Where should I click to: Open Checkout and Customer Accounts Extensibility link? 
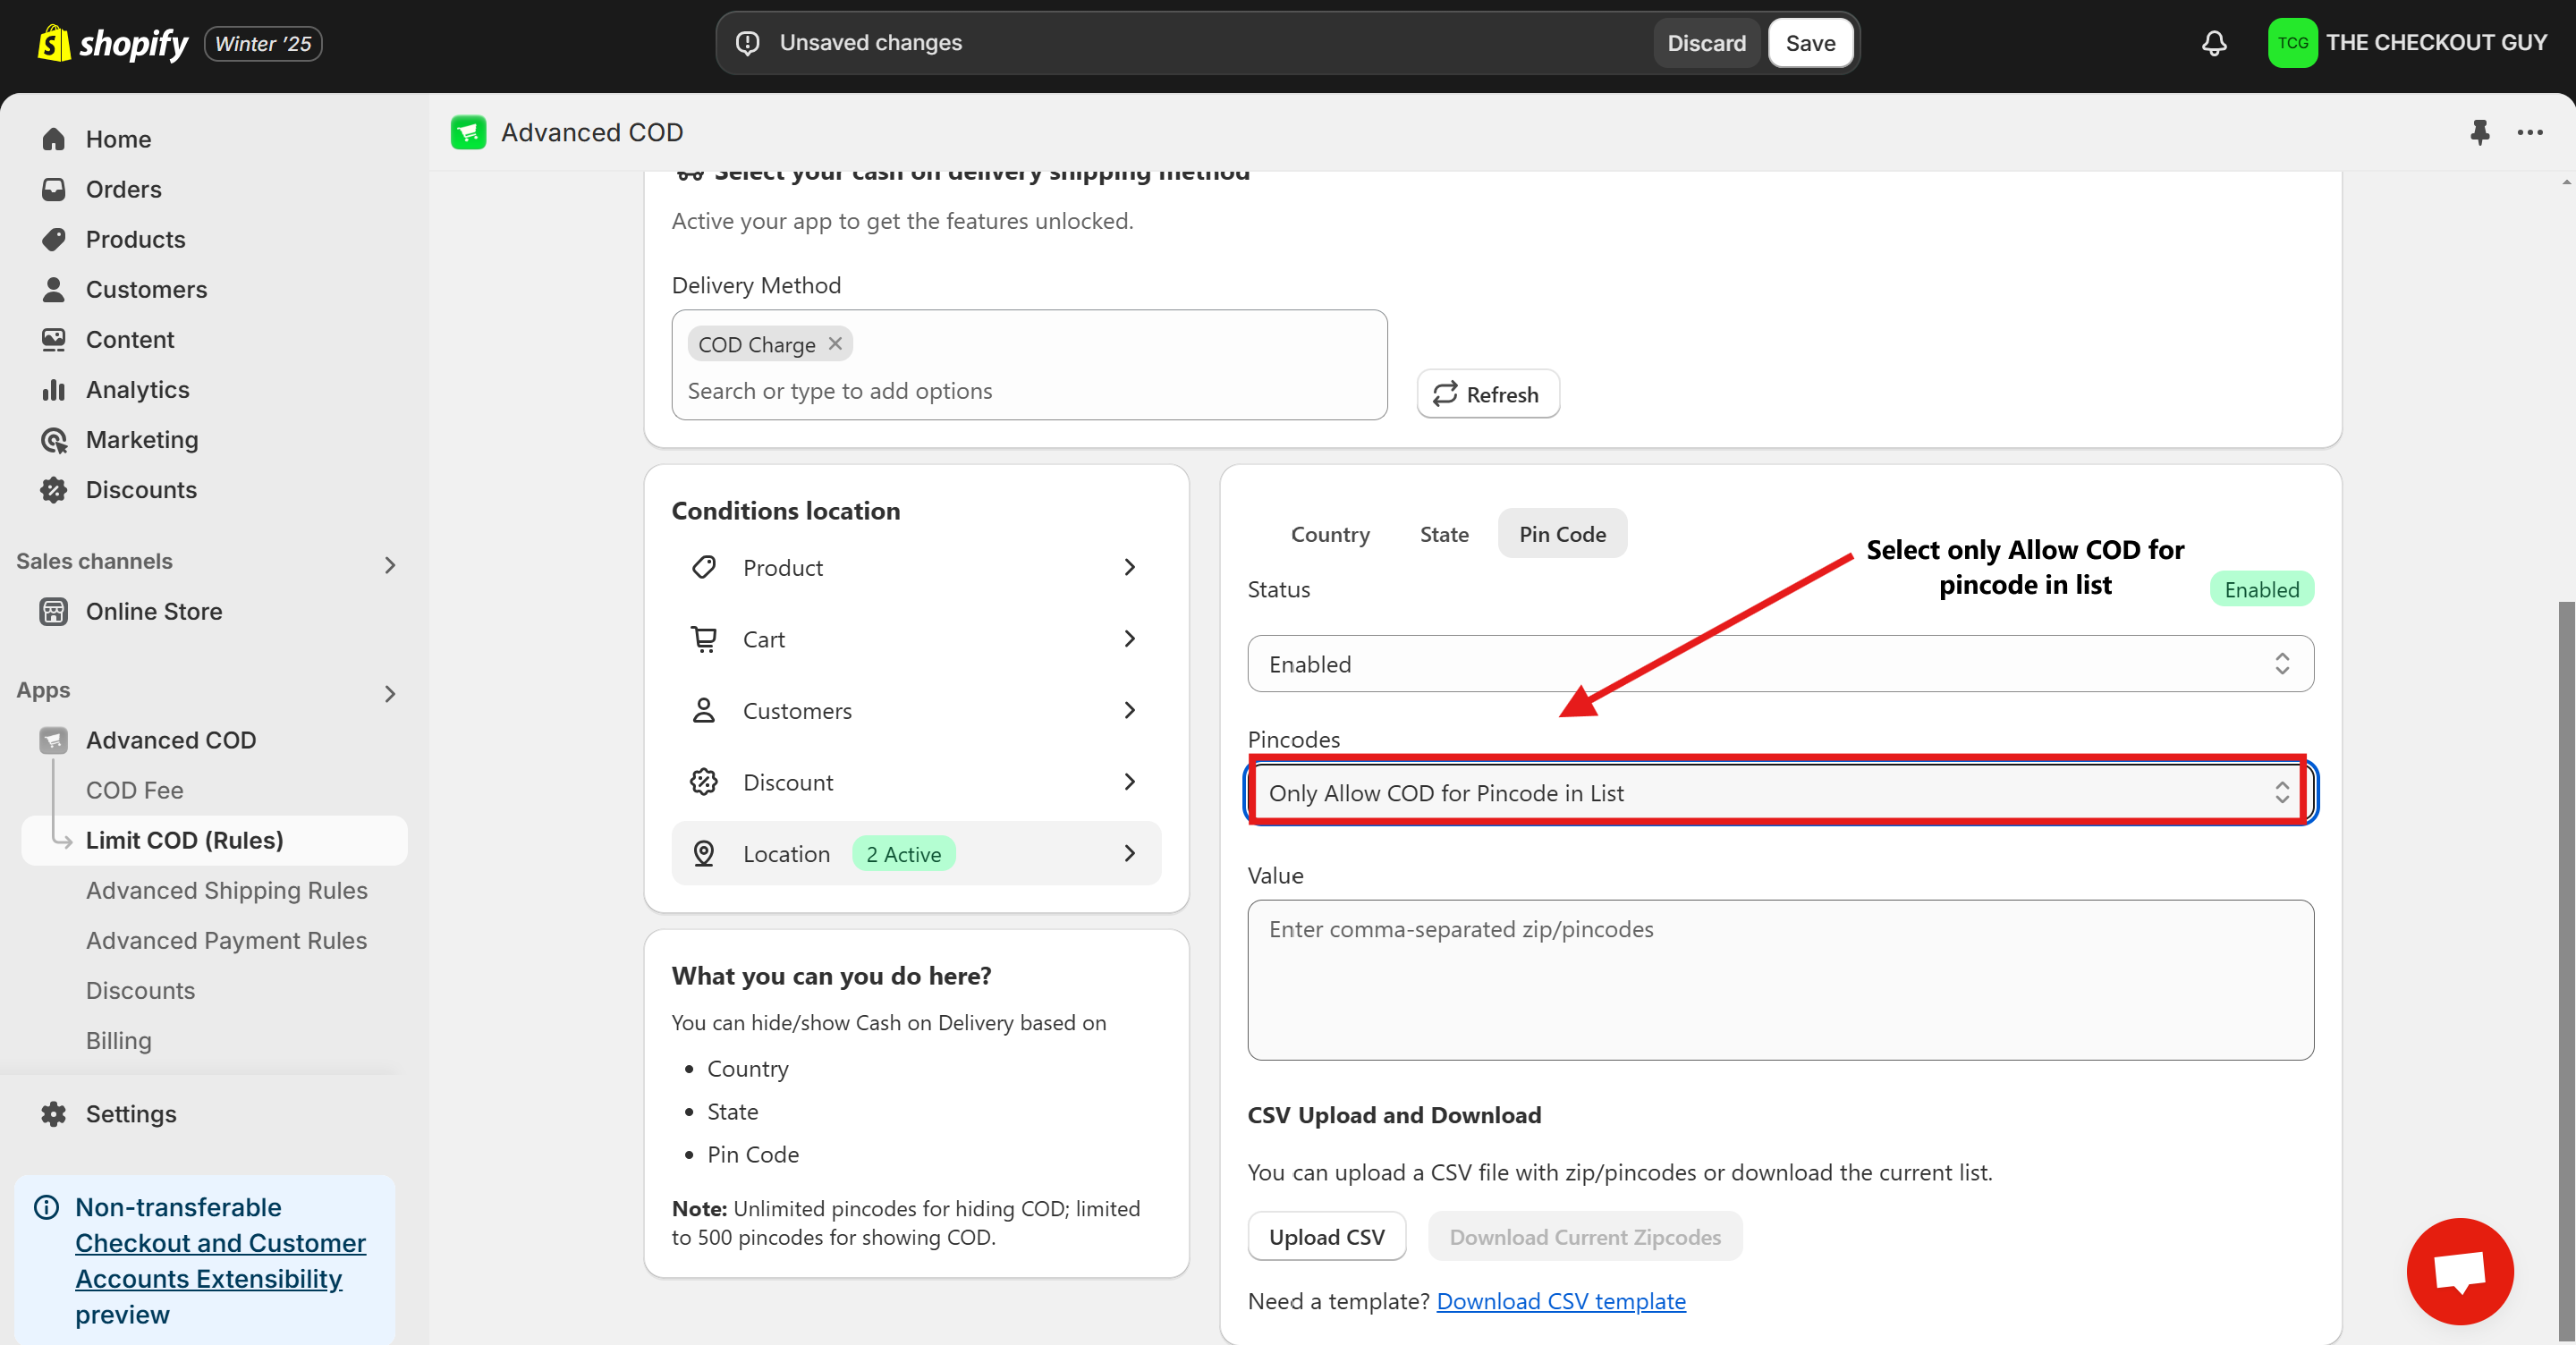[x=220, y=1260]
